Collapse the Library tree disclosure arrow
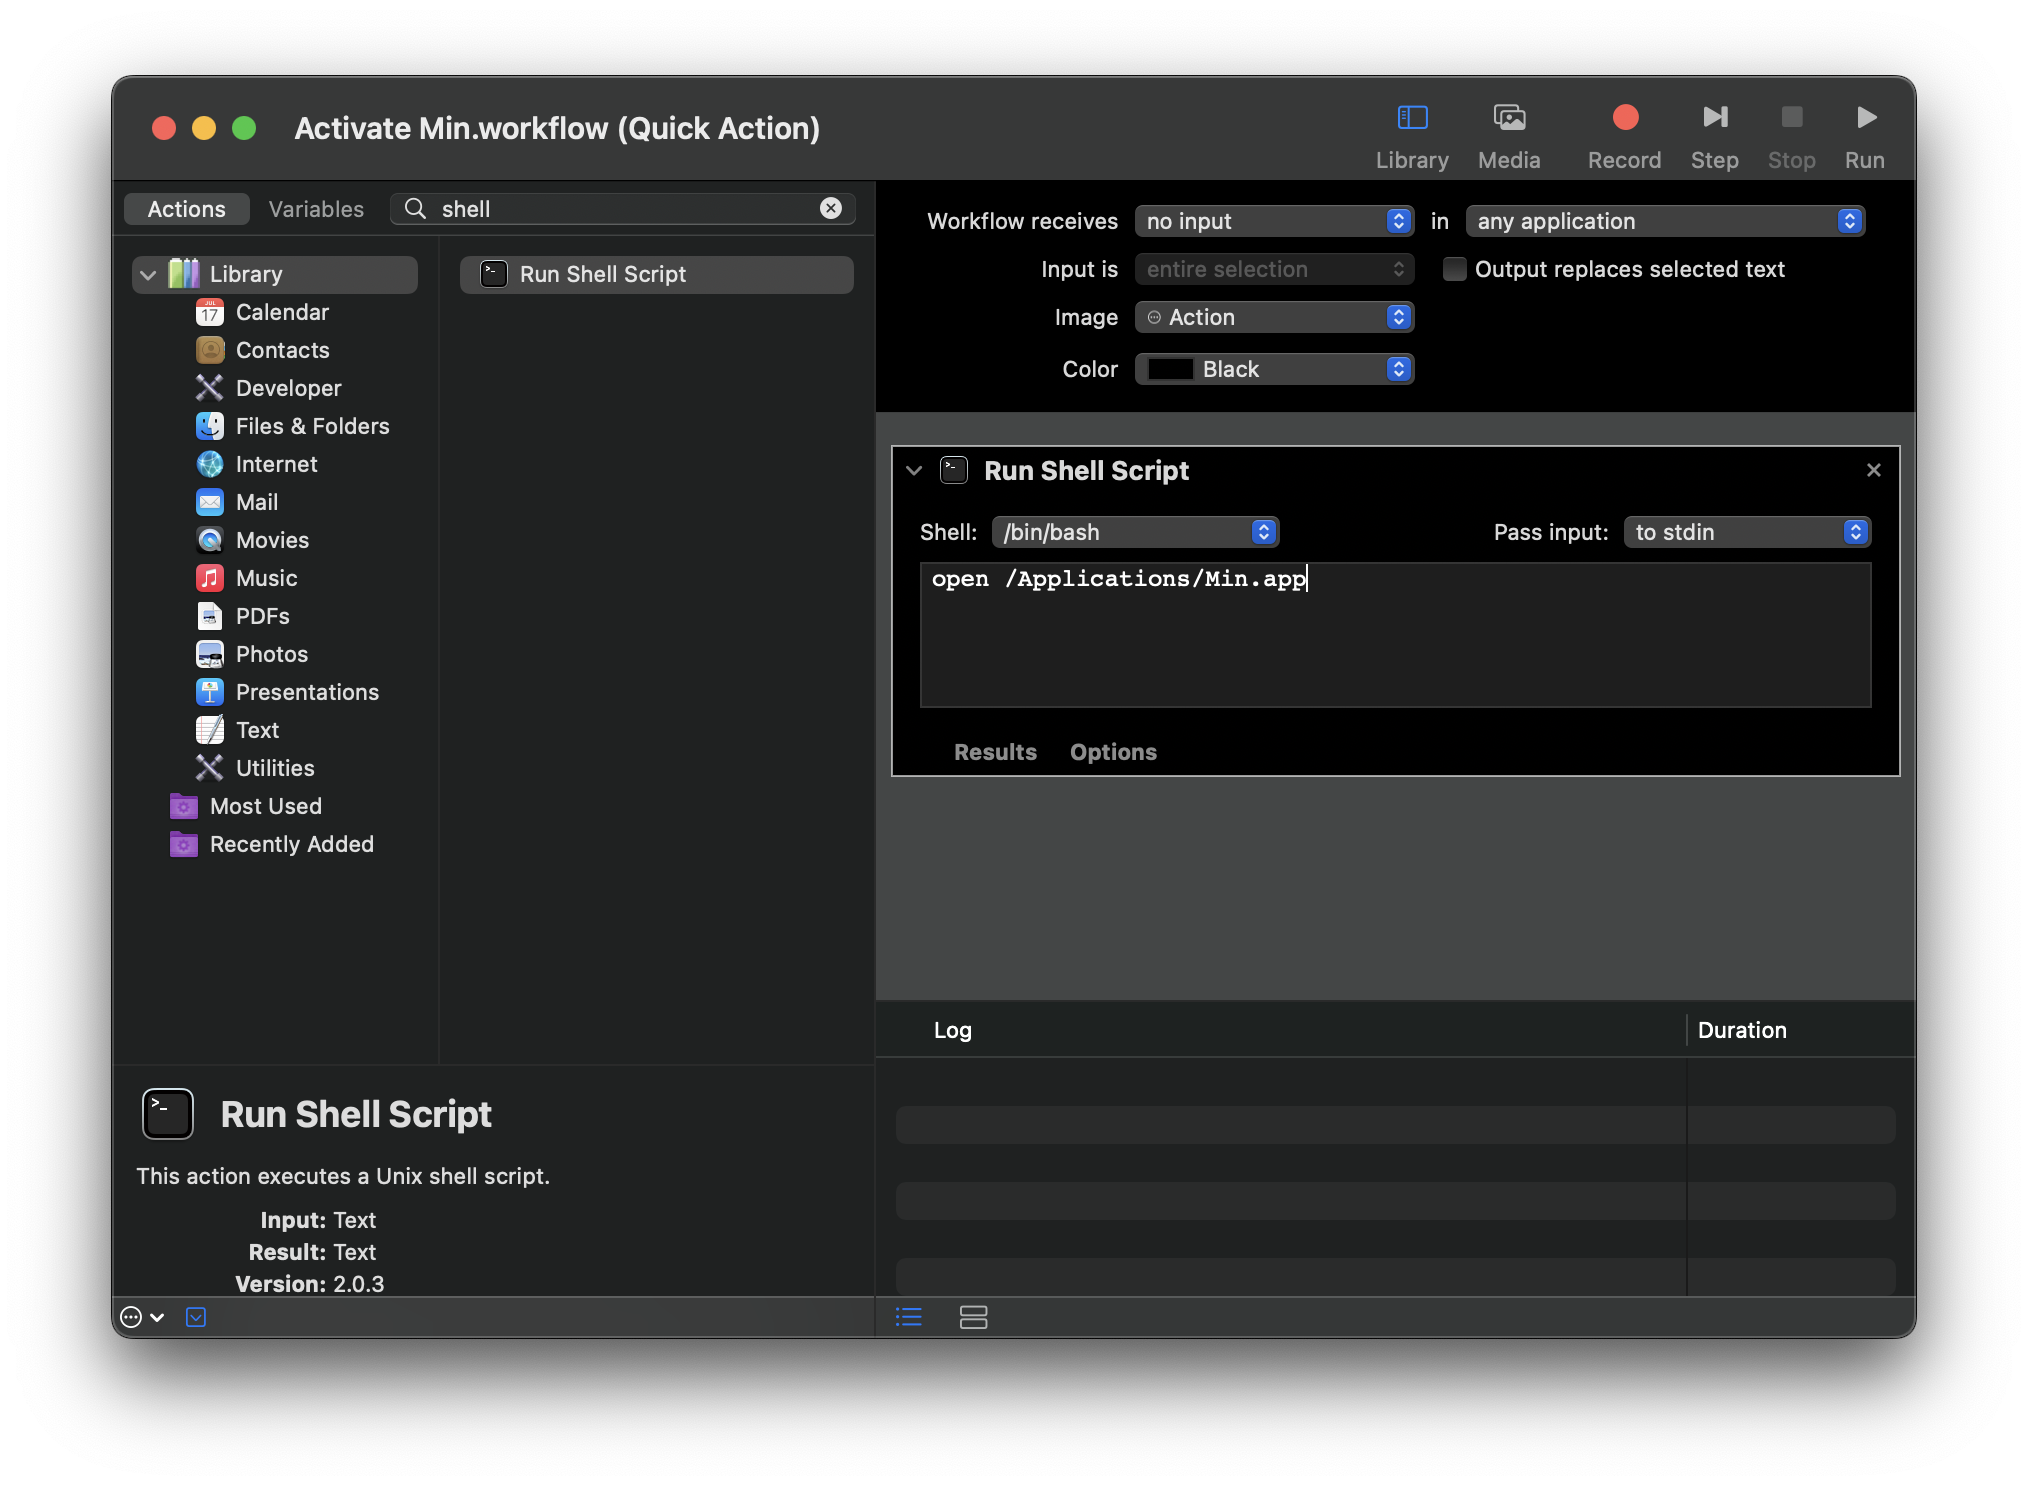Image resolution: width=2028 pixels, height=1486 pixels. coord(148,275)
